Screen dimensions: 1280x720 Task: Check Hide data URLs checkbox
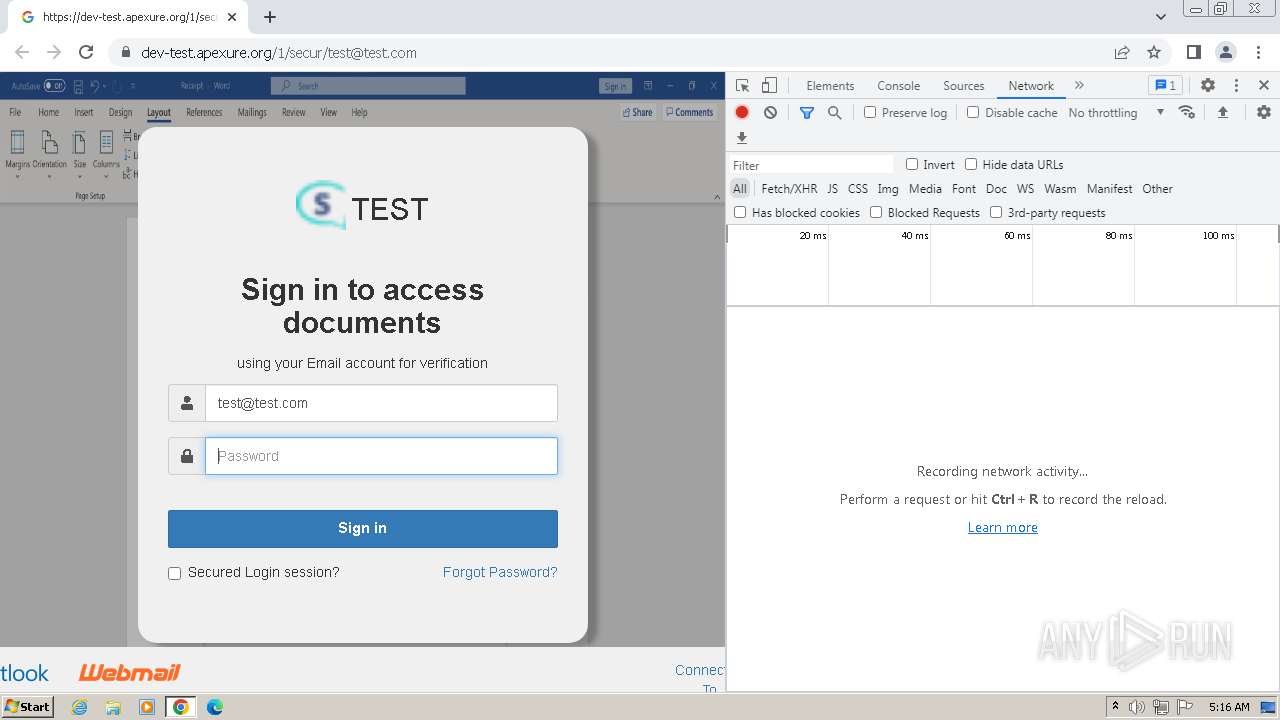pos(971,164)
